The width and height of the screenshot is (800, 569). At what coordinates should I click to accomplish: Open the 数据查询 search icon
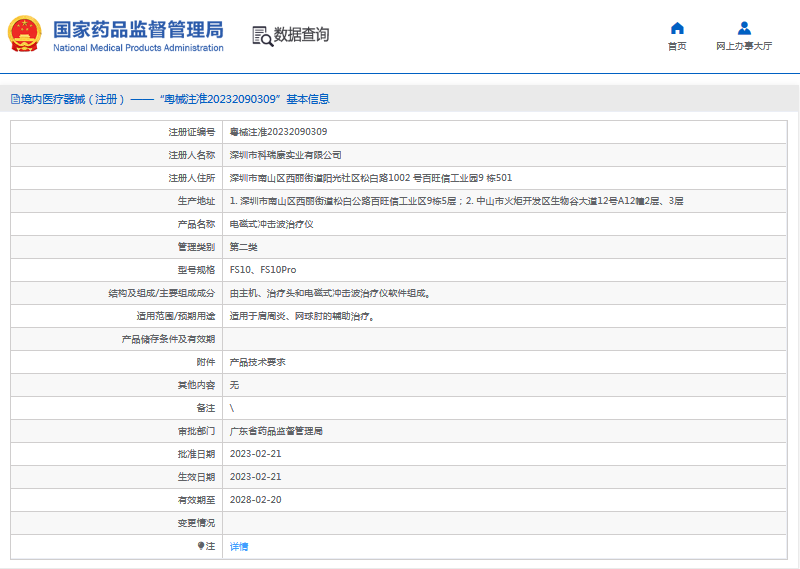262,36
